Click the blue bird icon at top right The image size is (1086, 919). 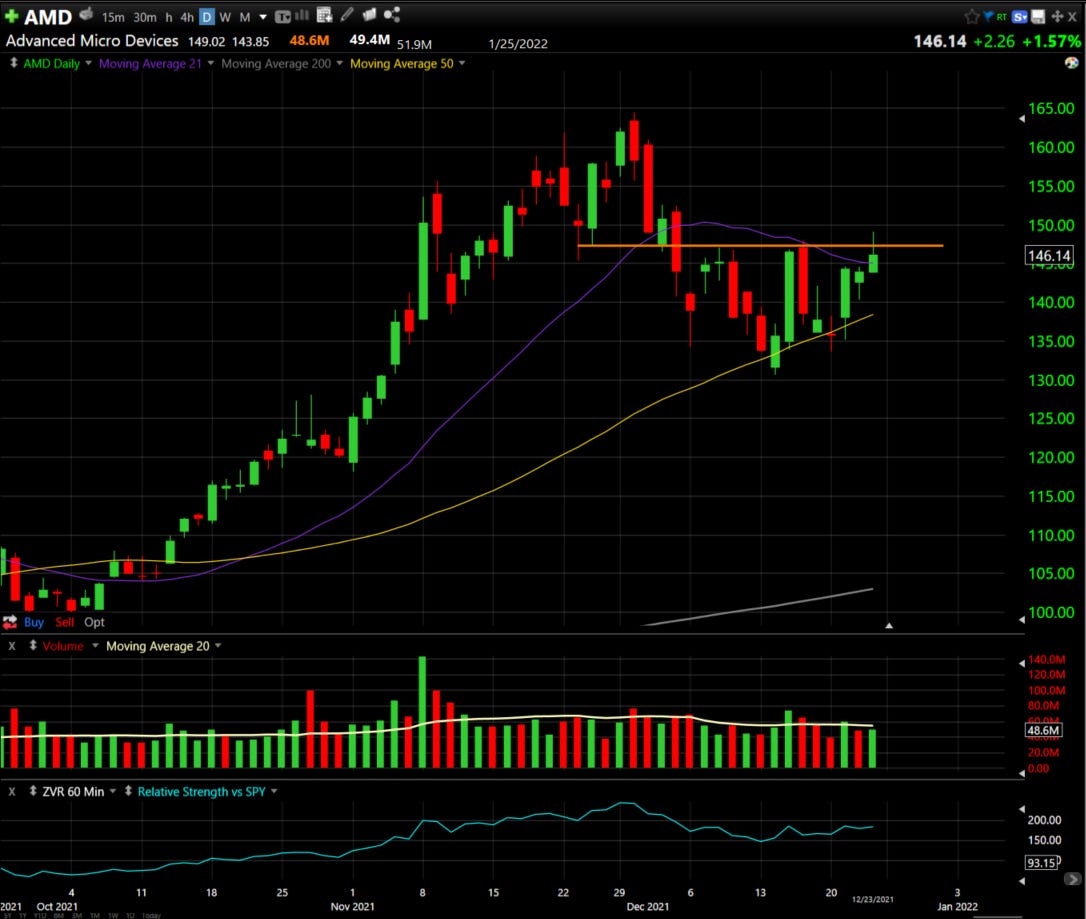click(988, 16)
